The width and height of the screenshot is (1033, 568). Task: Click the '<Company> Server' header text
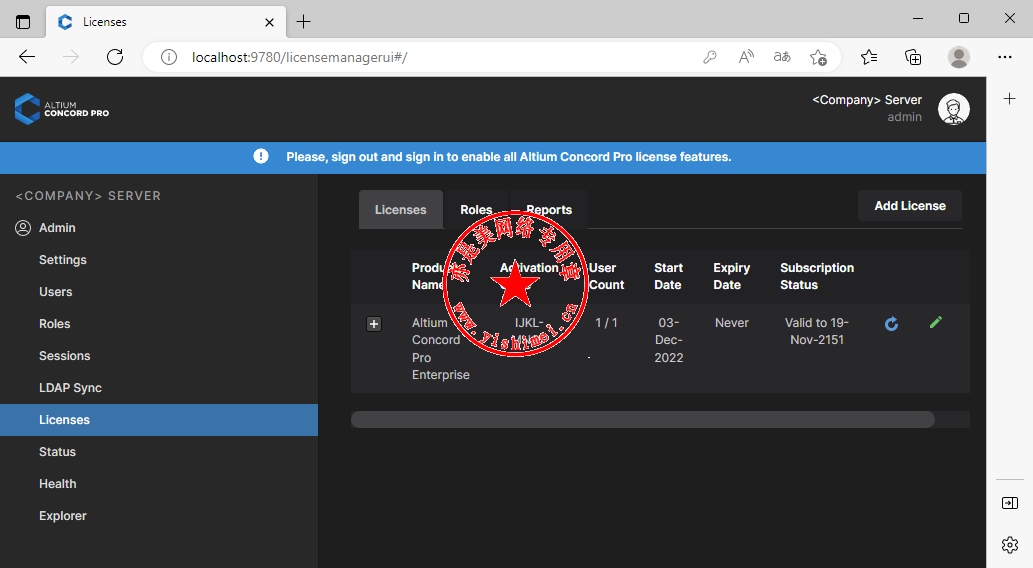pos(867,99)
